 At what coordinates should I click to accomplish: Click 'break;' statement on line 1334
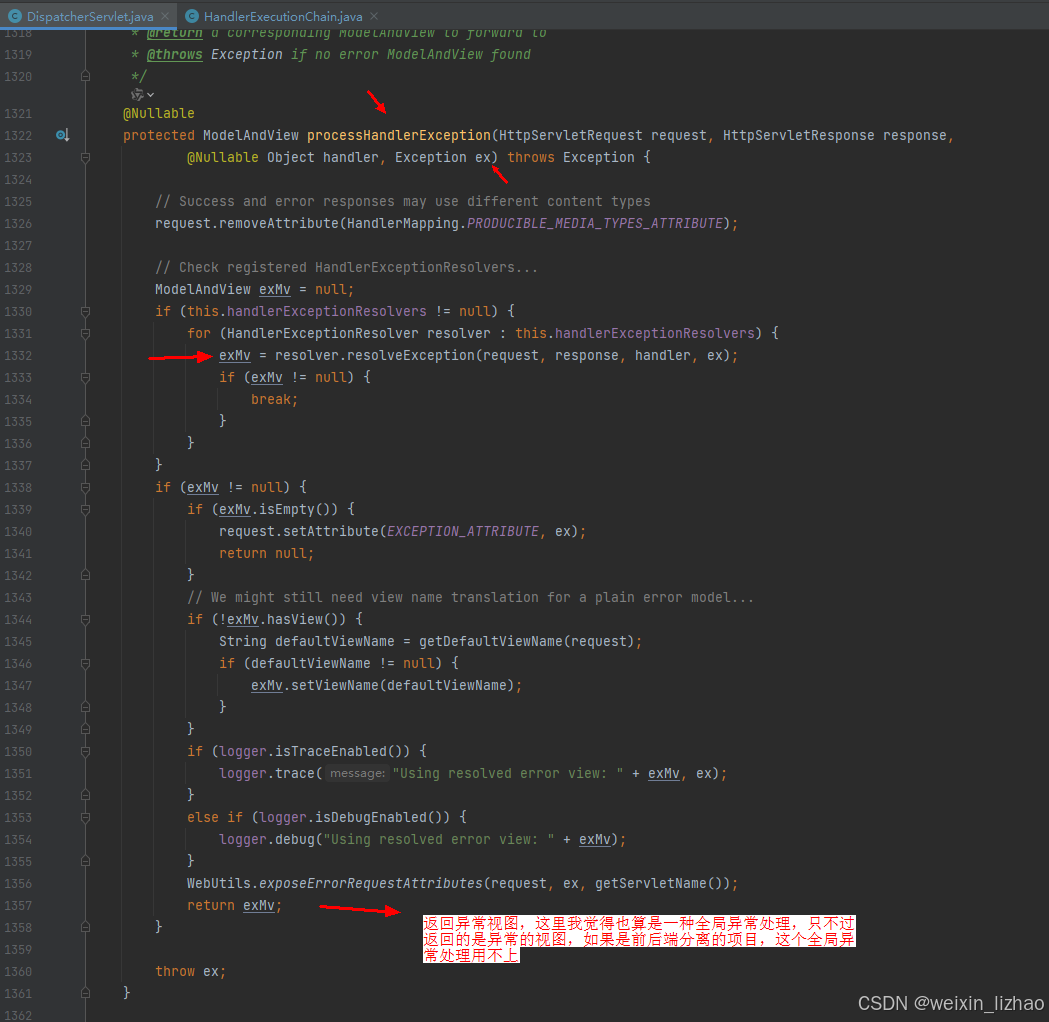coord(274,400)
